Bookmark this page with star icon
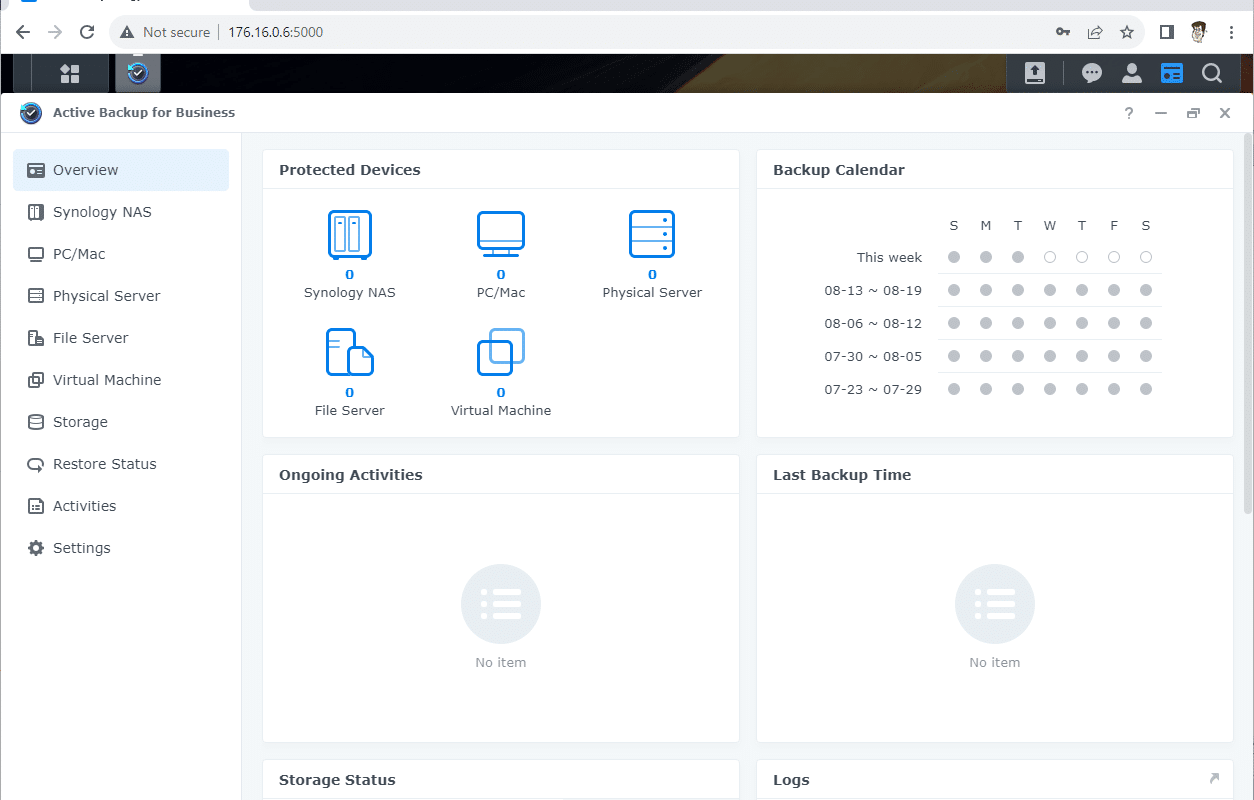Image resolution: width=1254 pixels, height=800 pixels. pos(1127,32)
